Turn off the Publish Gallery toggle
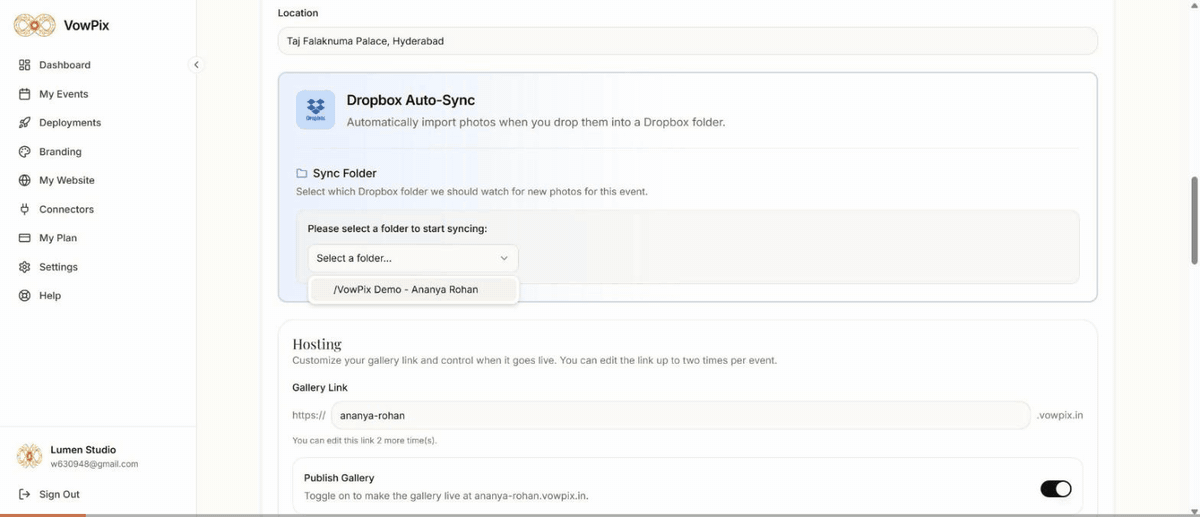Screen dimensions: 1200x517 [x=1056, y=488]
